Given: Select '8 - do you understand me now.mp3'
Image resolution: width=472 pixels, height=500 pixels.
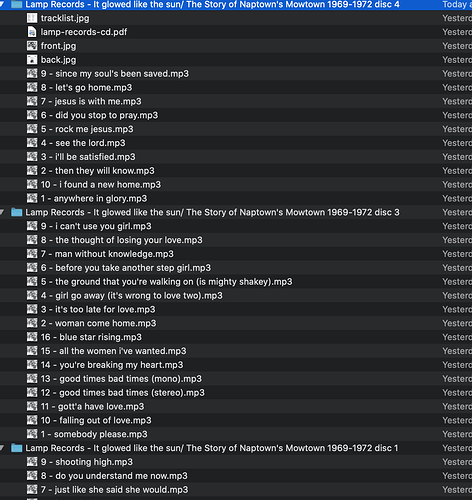Looking at the screenshot, I should [114, 476].
